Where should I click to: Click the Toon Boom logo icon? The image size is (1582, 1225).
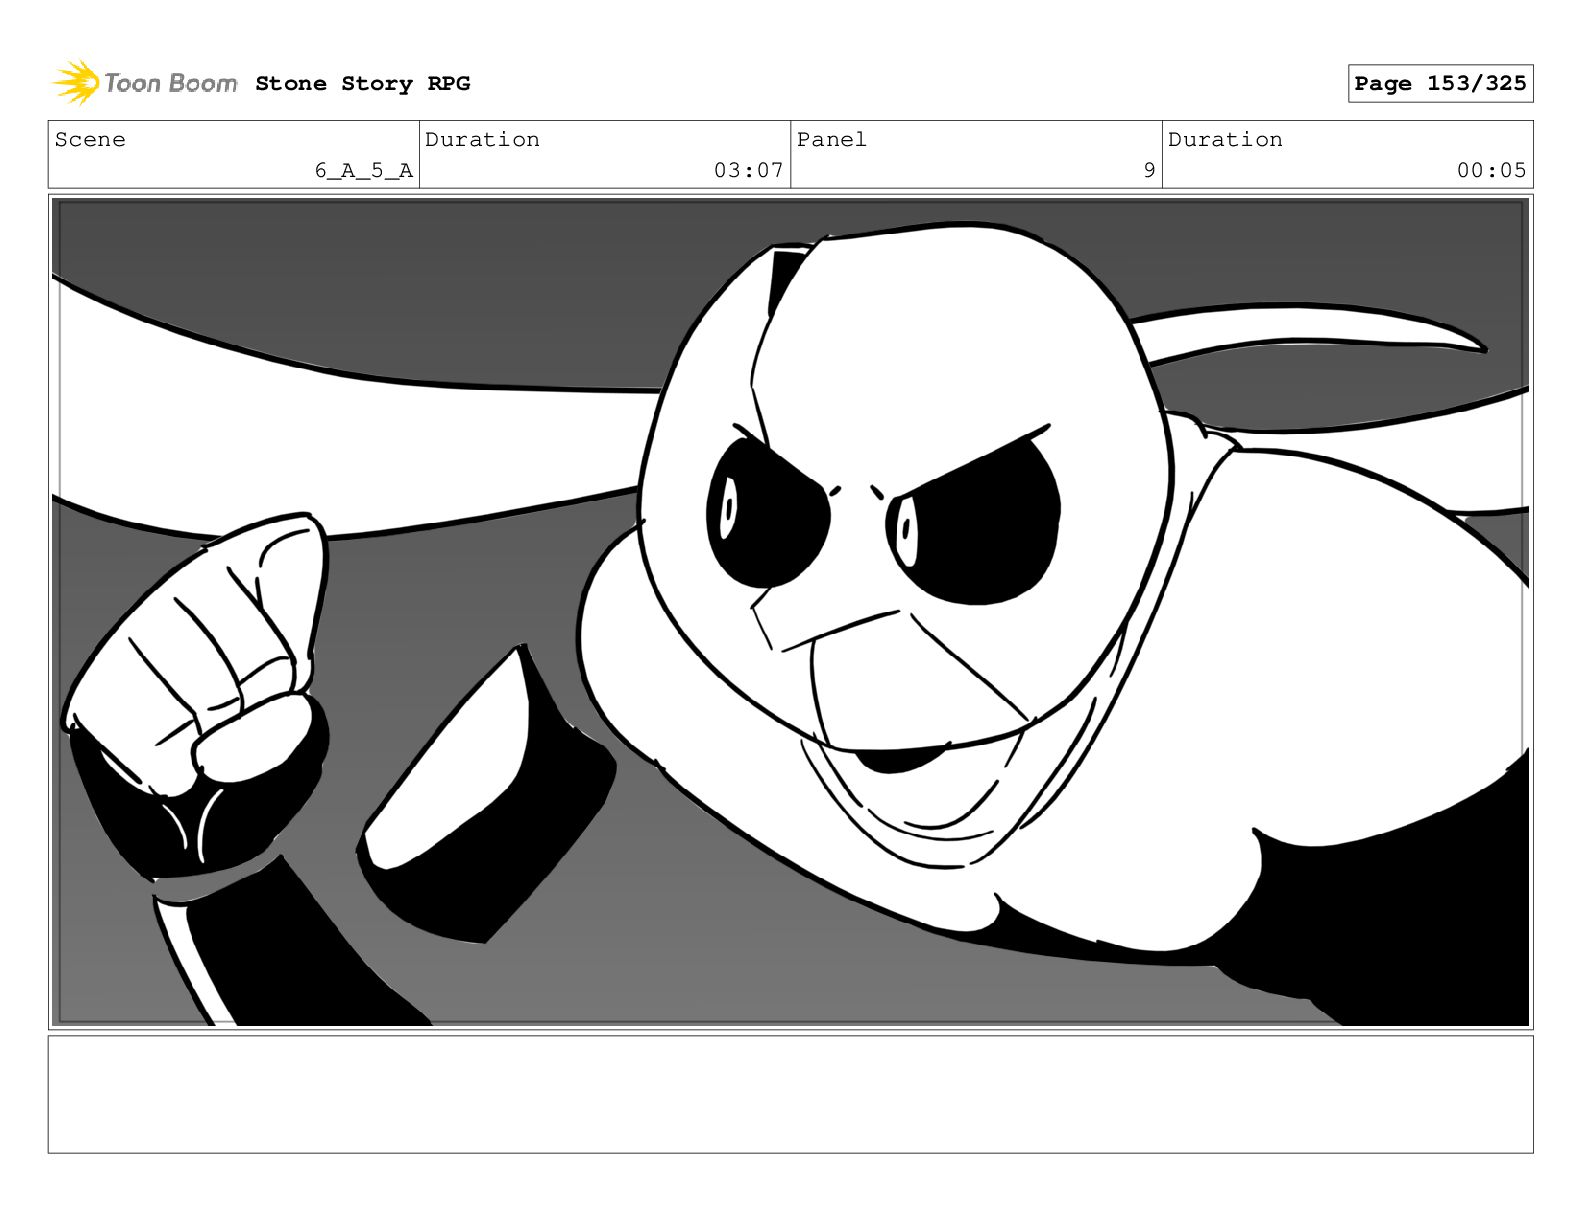76,83
